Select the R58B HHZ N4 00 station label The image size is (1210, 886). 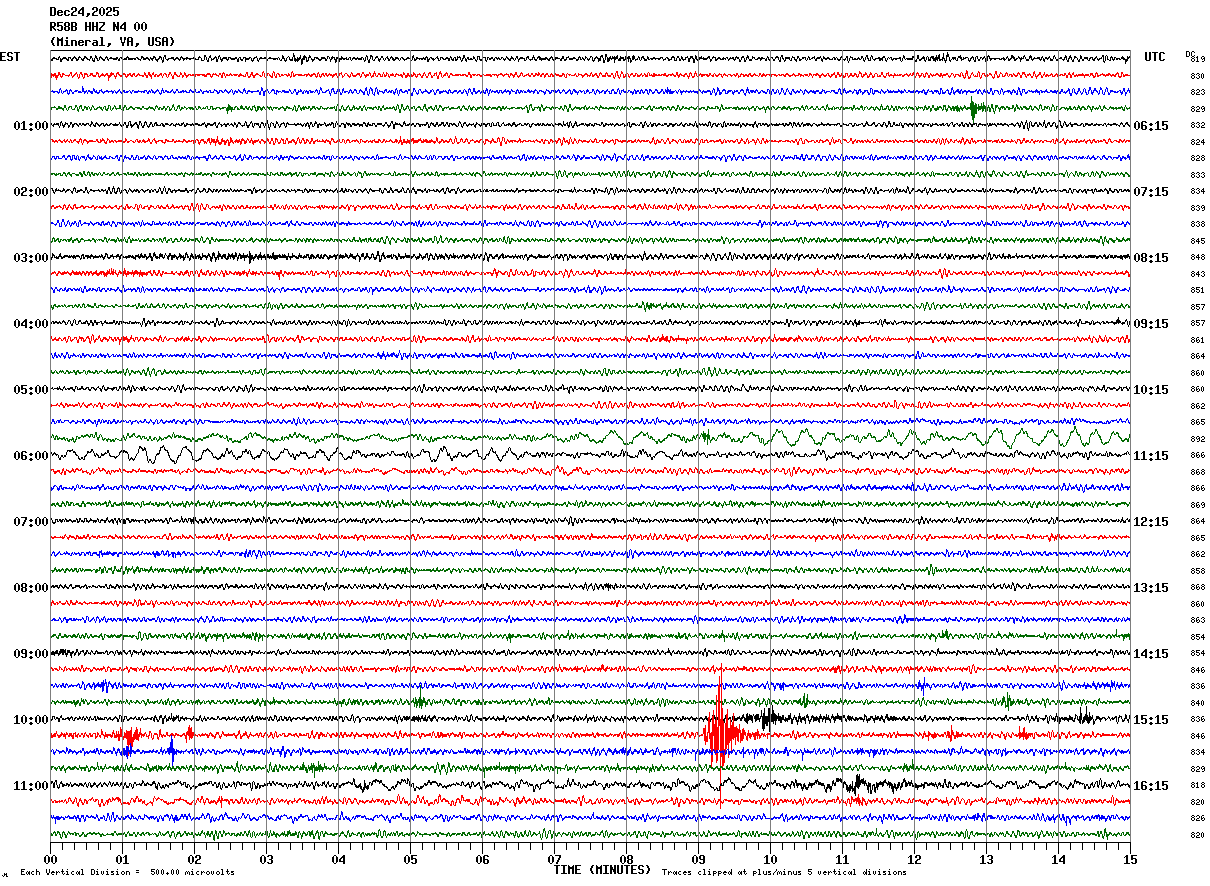98,27
